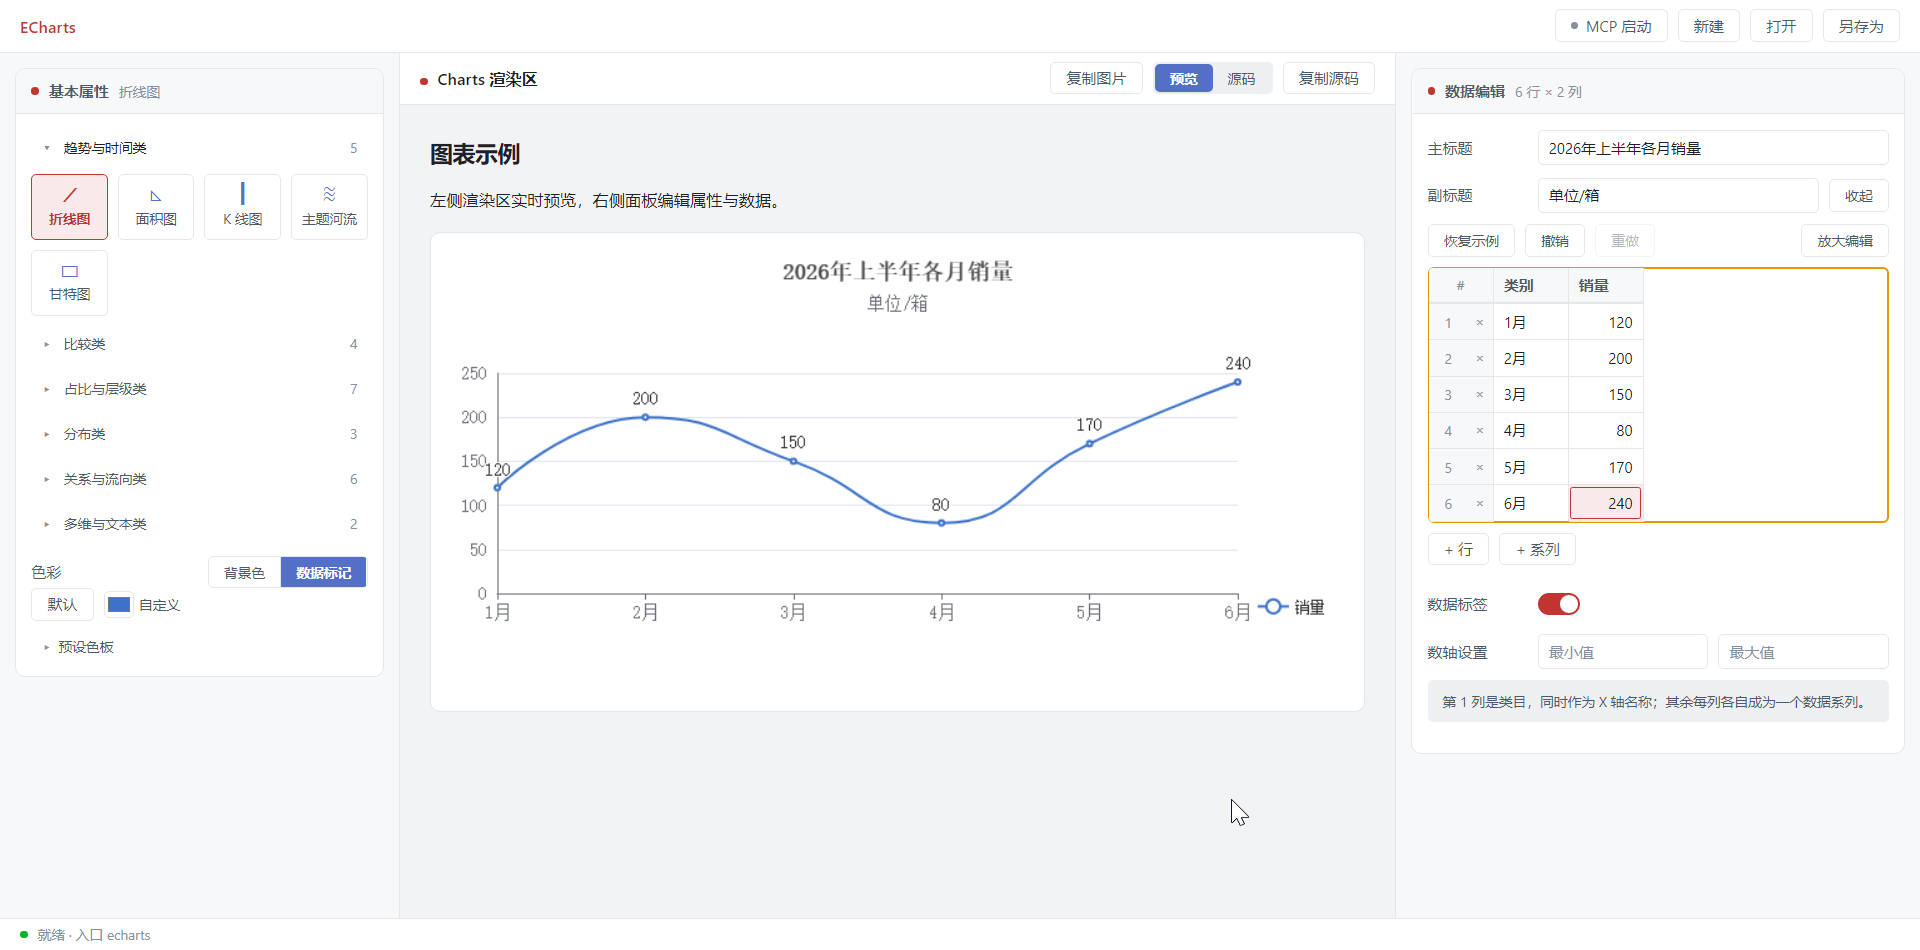Click the 副标题 subtitle input field
The image size is (1920, 950).
pyautogui.click(x=1678, y=195)
